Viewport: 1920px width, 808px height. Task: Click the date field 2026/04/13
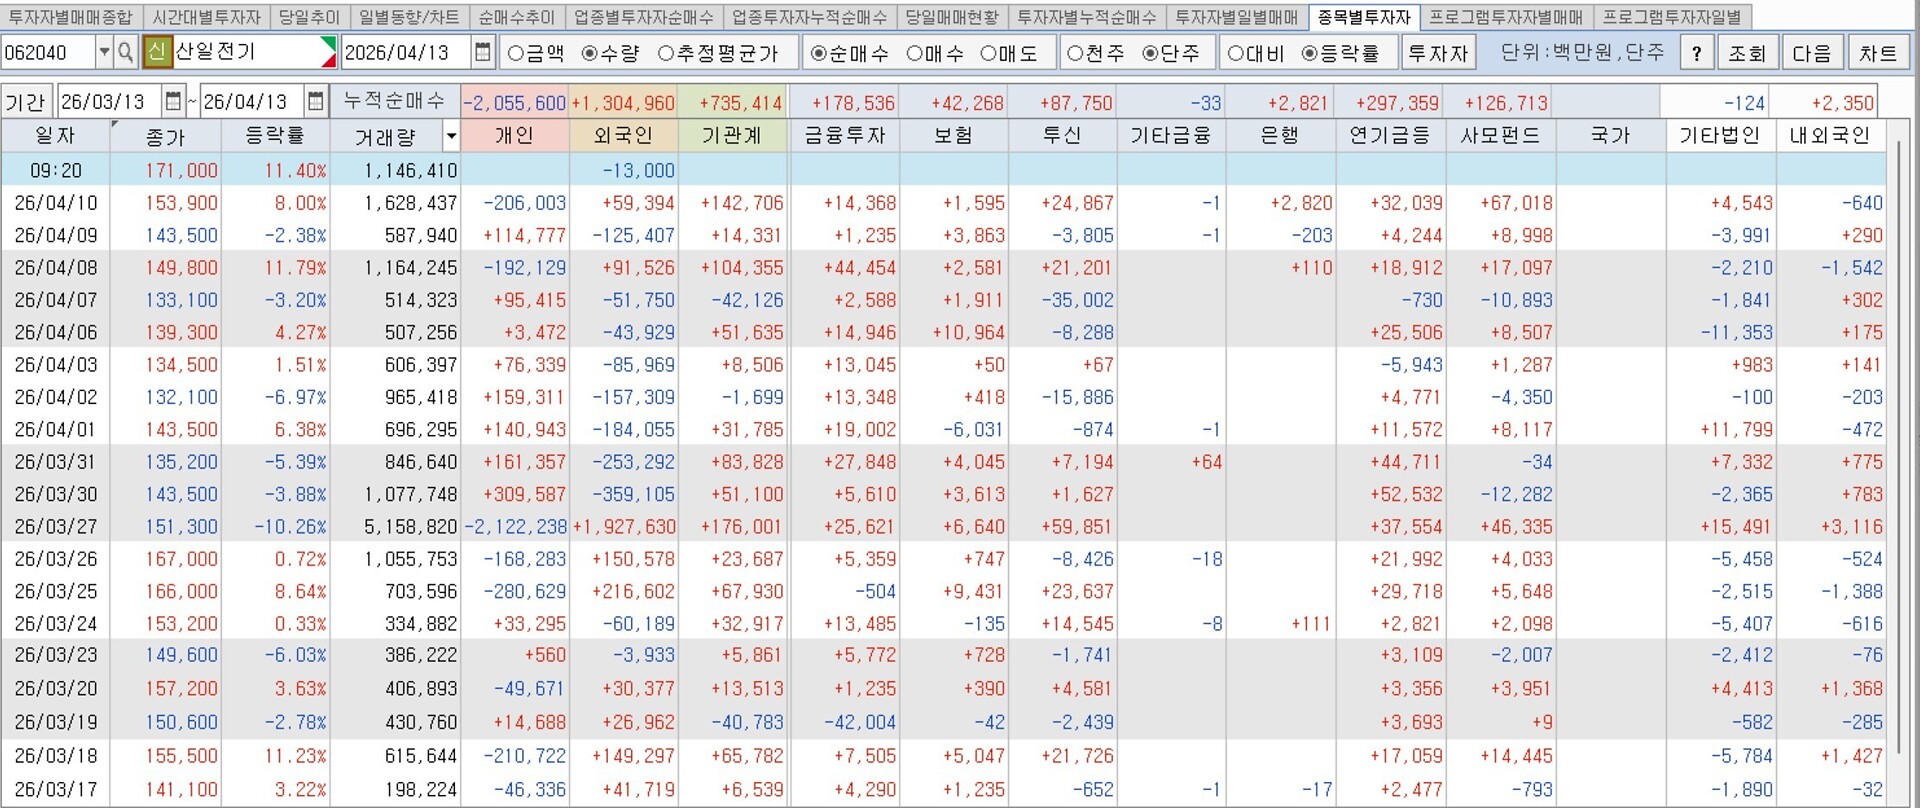[407, 53]
